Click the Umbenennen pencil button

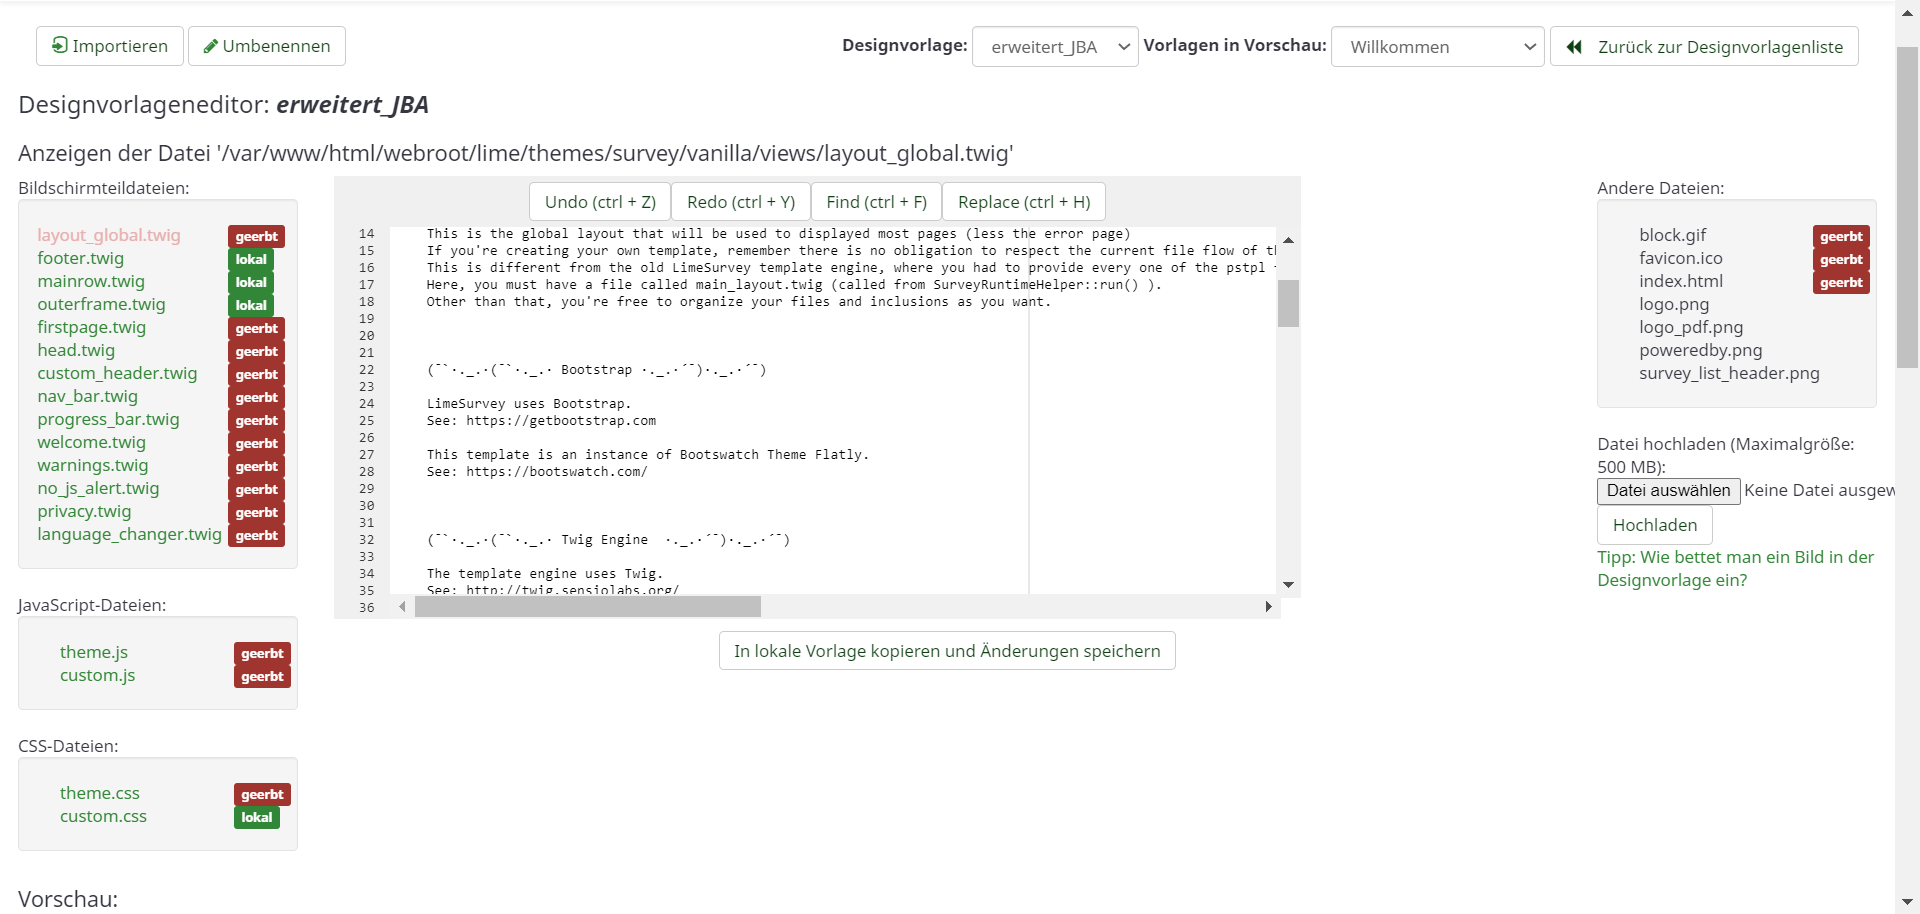(x=267, y=46)
